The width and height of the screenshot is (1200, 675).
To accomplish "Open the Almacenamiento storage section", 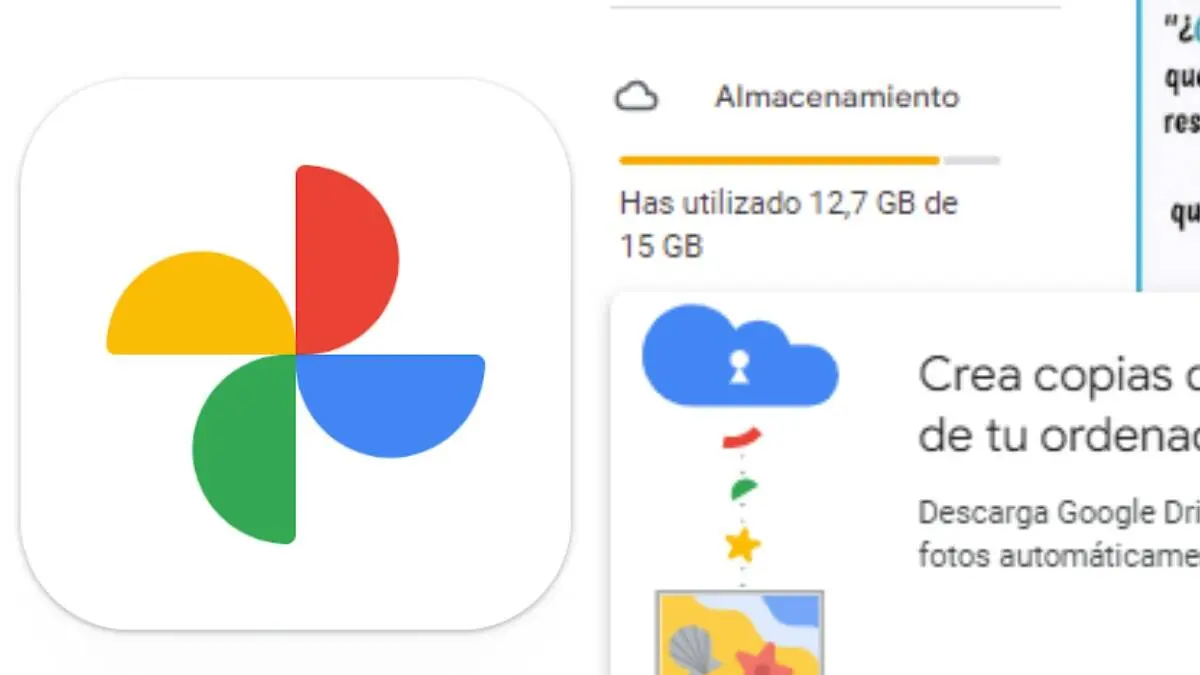I will click(836, 97).
